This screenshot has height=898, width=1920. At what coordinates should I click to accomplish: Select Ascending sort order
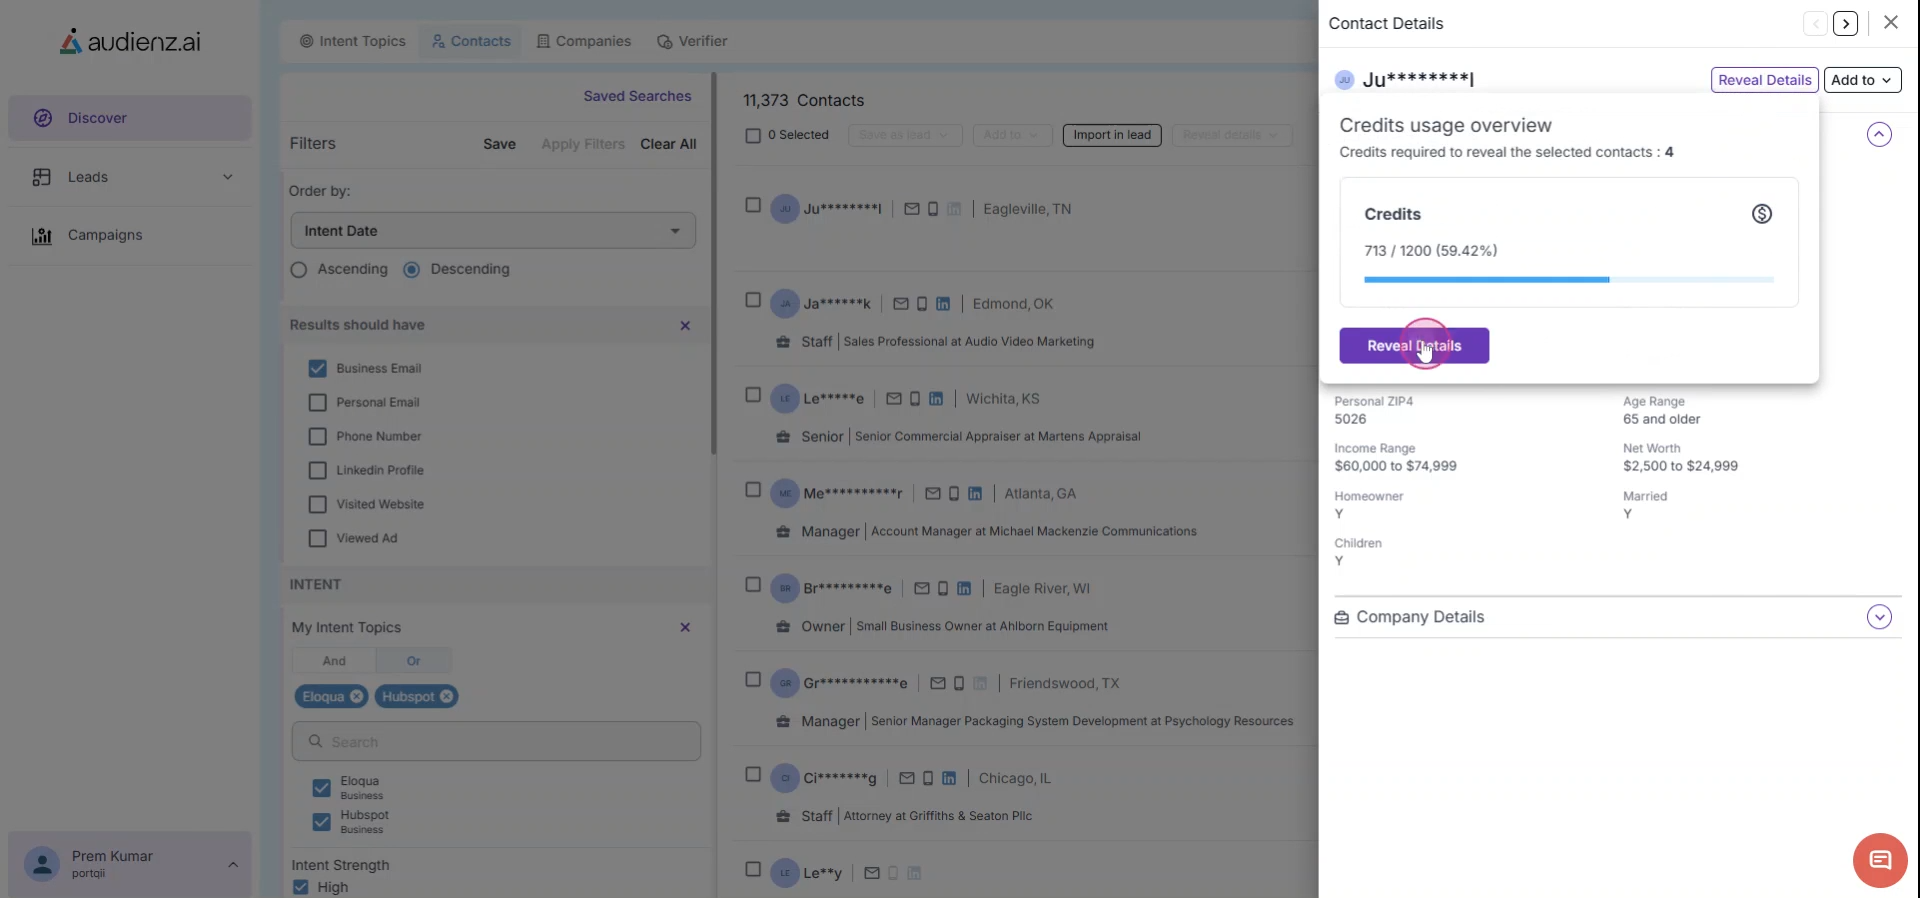click(x=299, y=270)
